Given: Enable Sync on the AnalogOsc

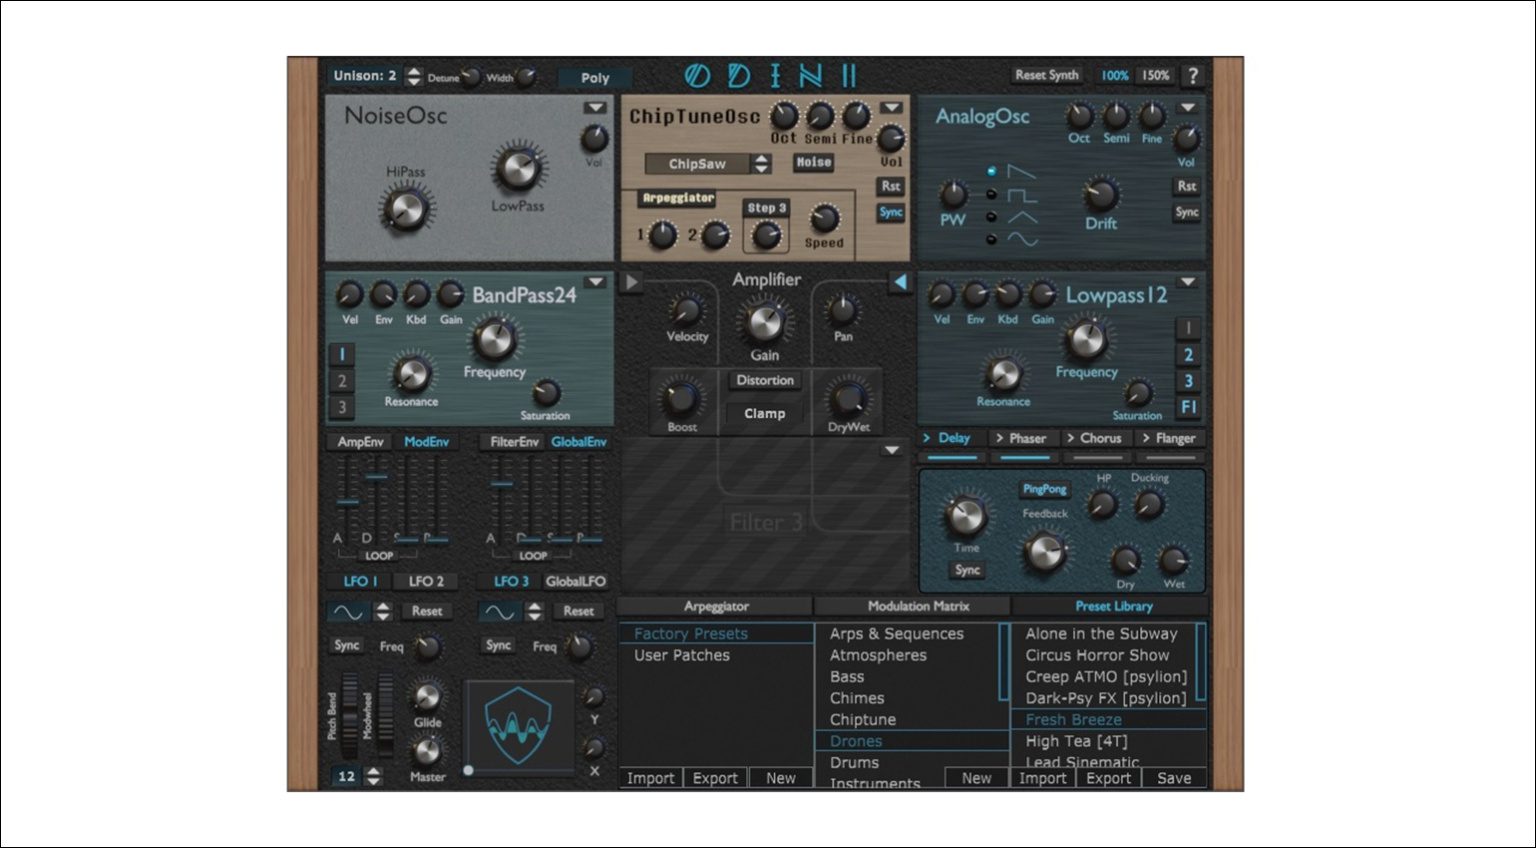Looking at the screenshot, I should coord(1186,212).
